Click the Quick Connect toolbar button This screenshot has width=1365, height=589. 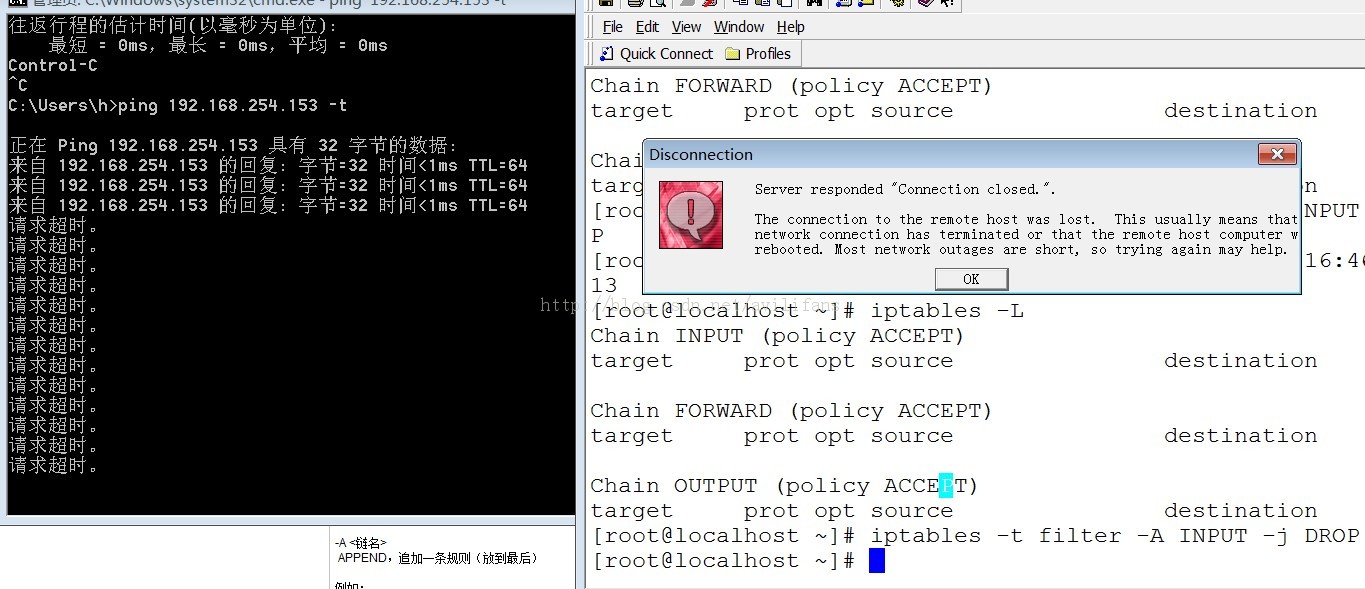[x=656, y=54]
